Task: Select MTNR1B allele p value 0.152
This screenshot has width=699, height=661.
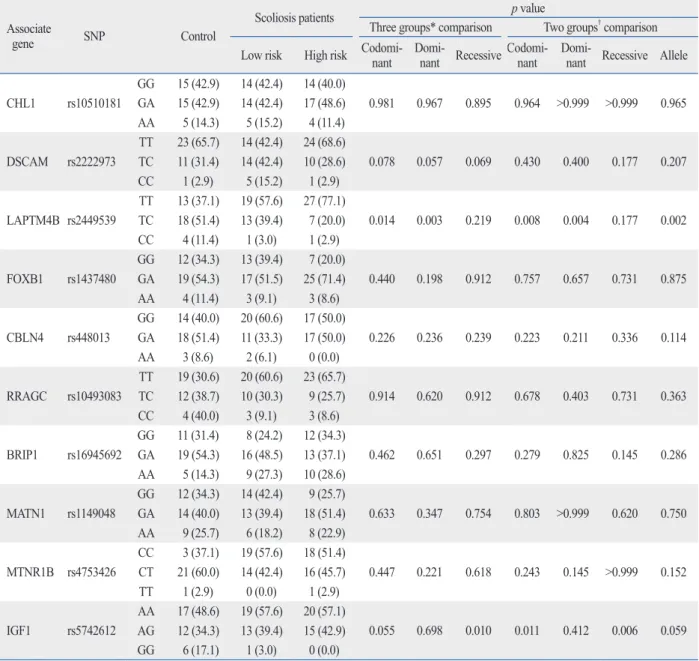Action: (x=673, y=572)
